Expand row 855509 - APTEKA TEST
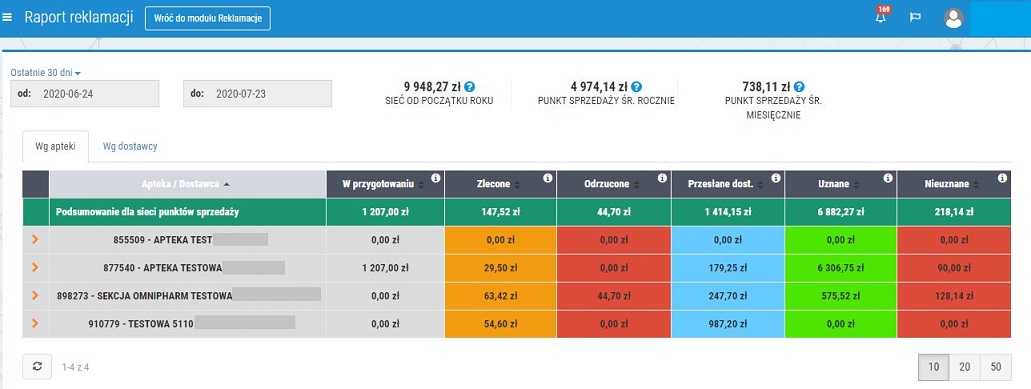Viewport: 1031px width, 389px height. [x=36, y=240]
